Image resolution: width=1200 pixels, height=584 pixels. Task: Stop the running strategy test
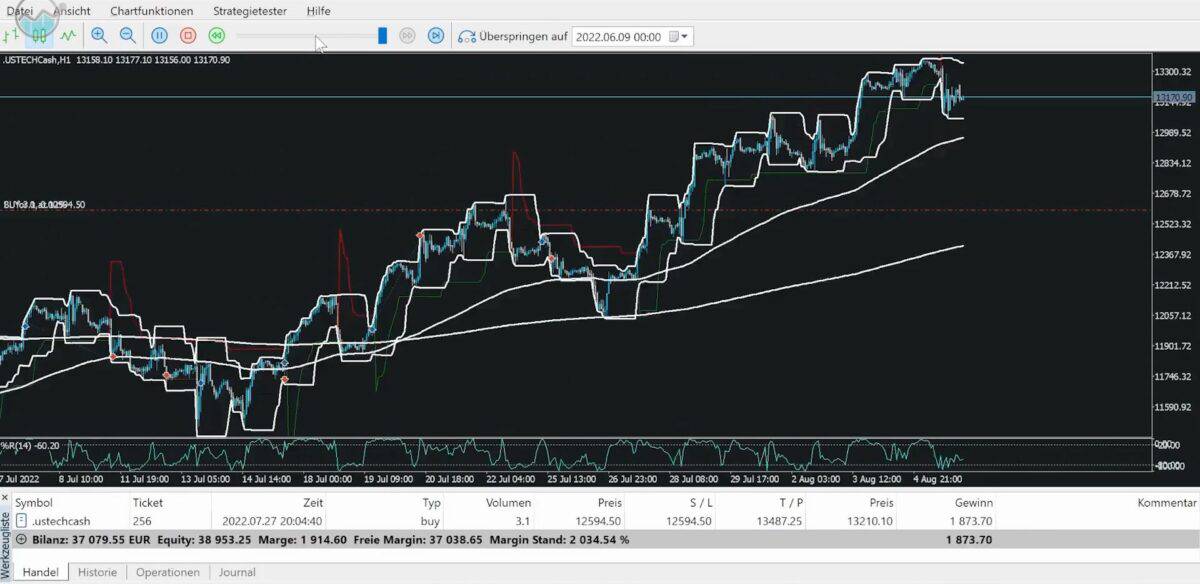187,35
